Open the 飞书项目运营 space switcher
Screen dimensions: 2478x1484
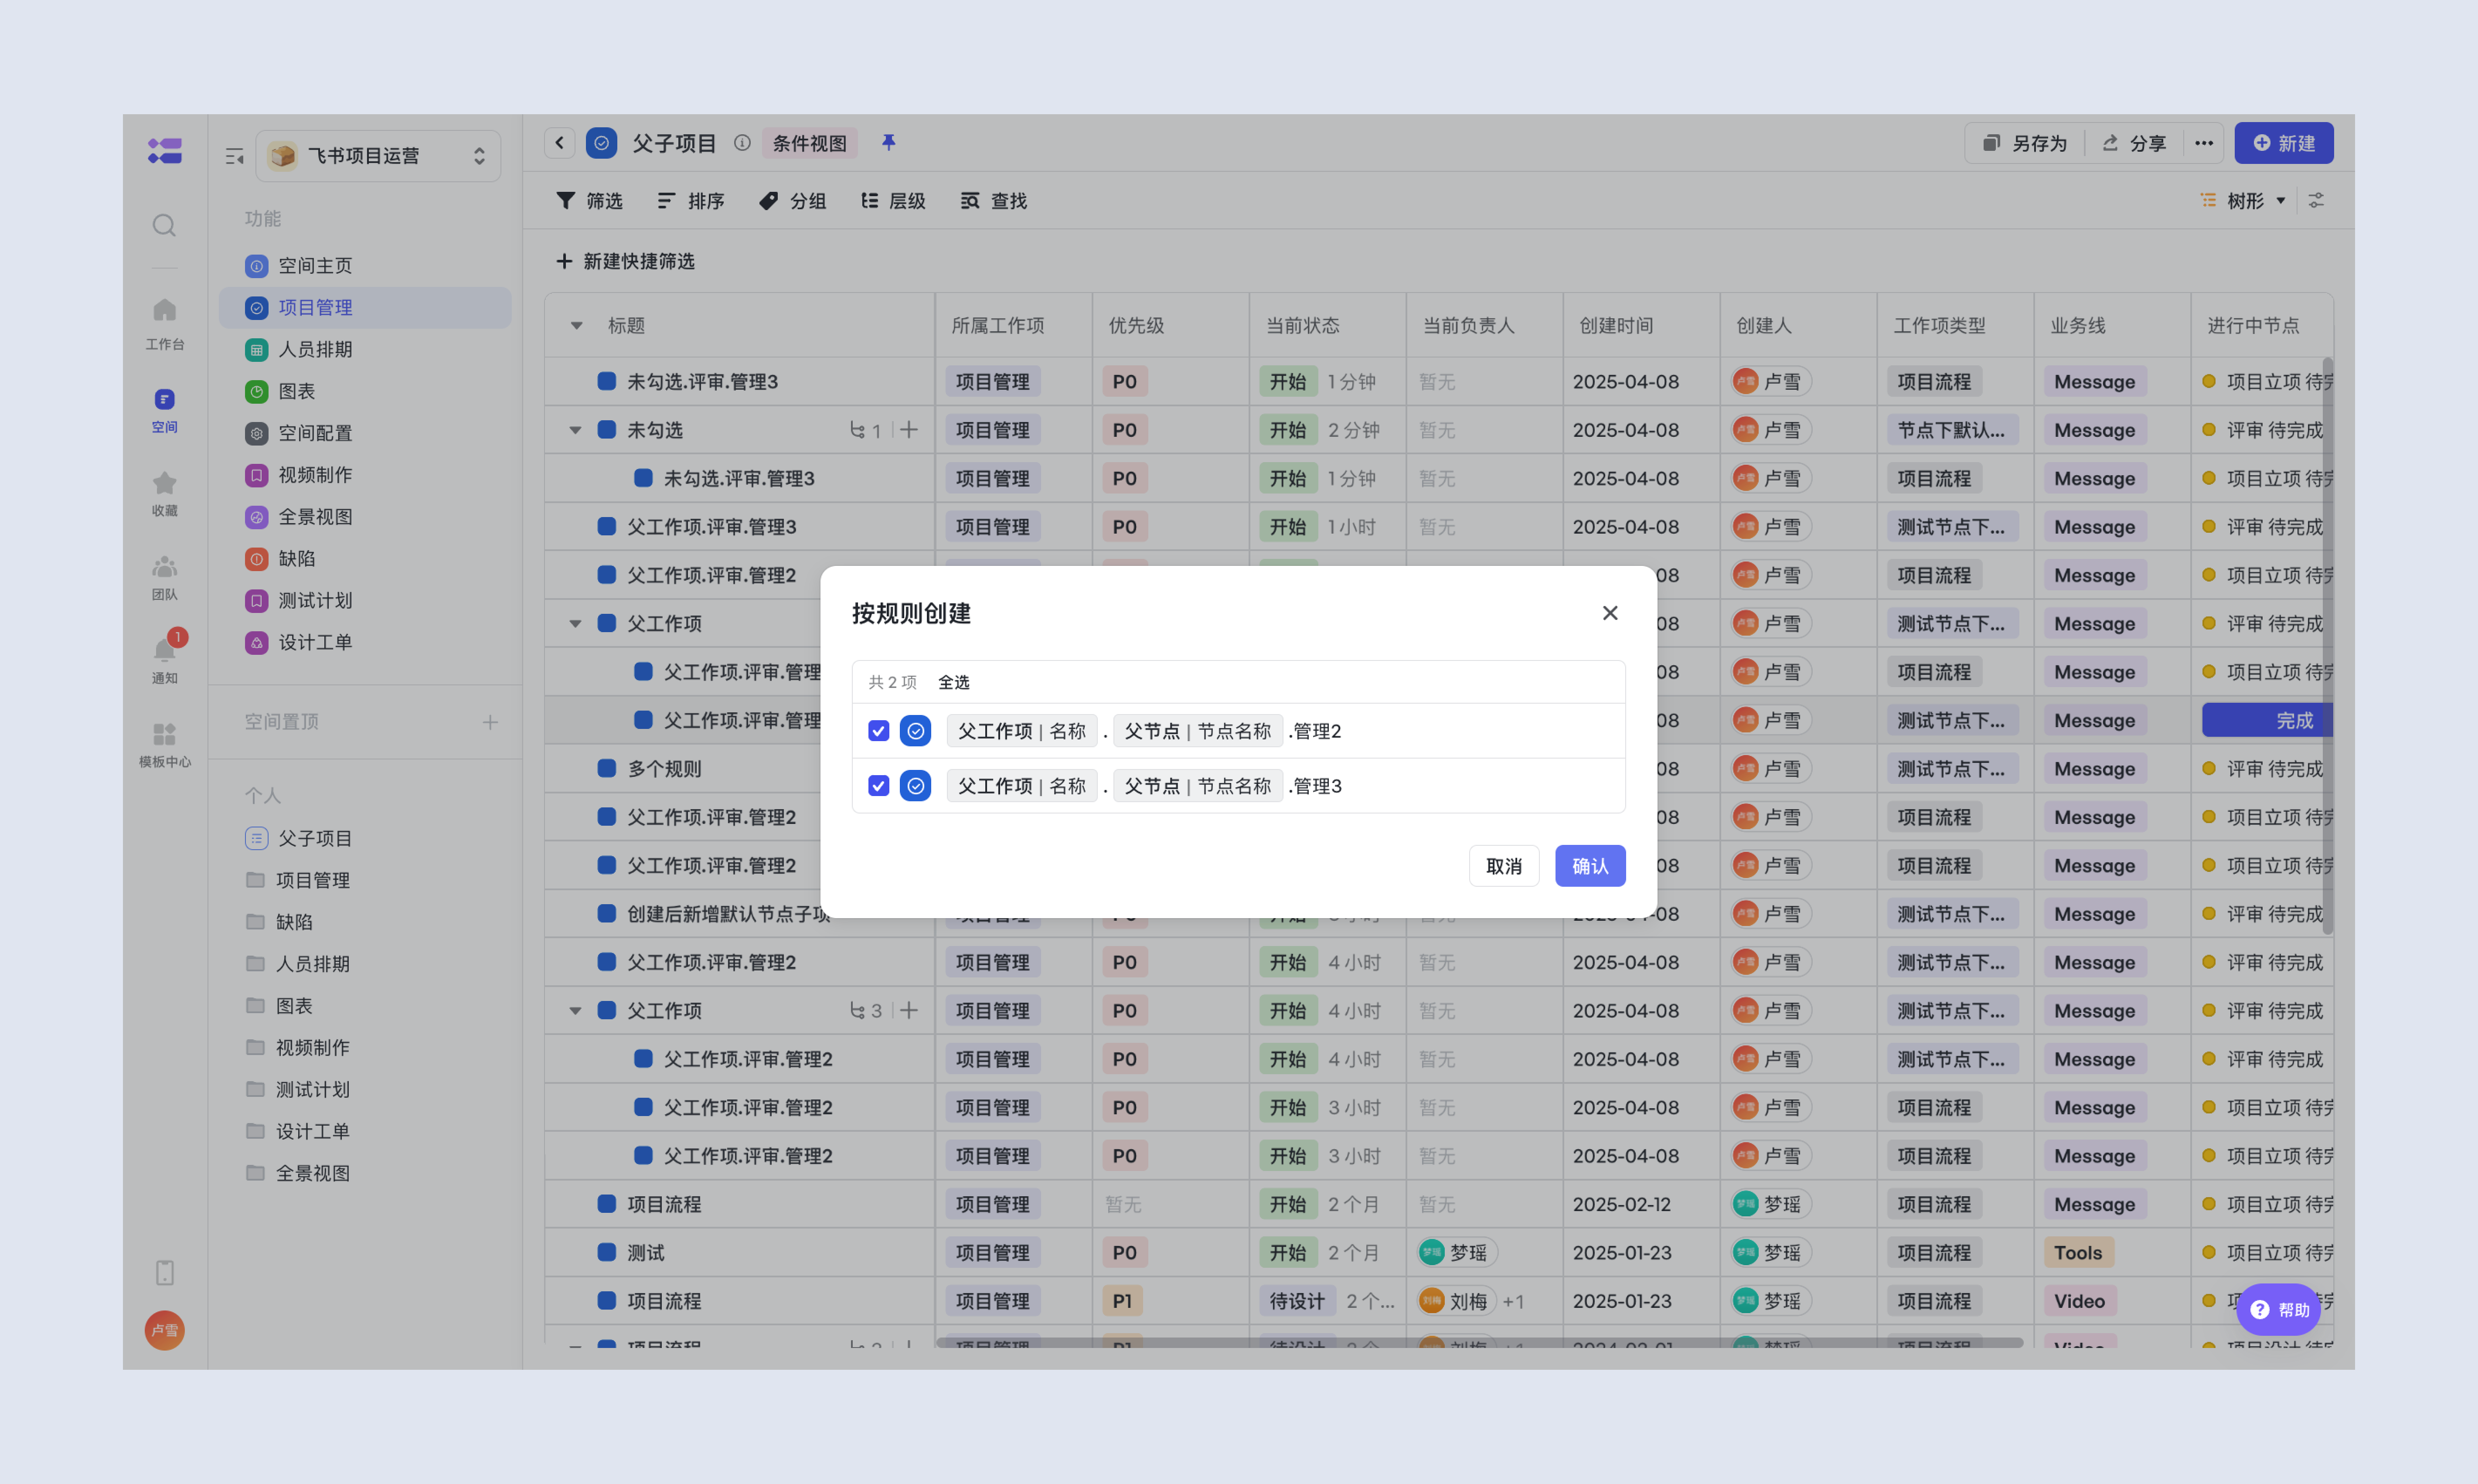click(378, 156)
